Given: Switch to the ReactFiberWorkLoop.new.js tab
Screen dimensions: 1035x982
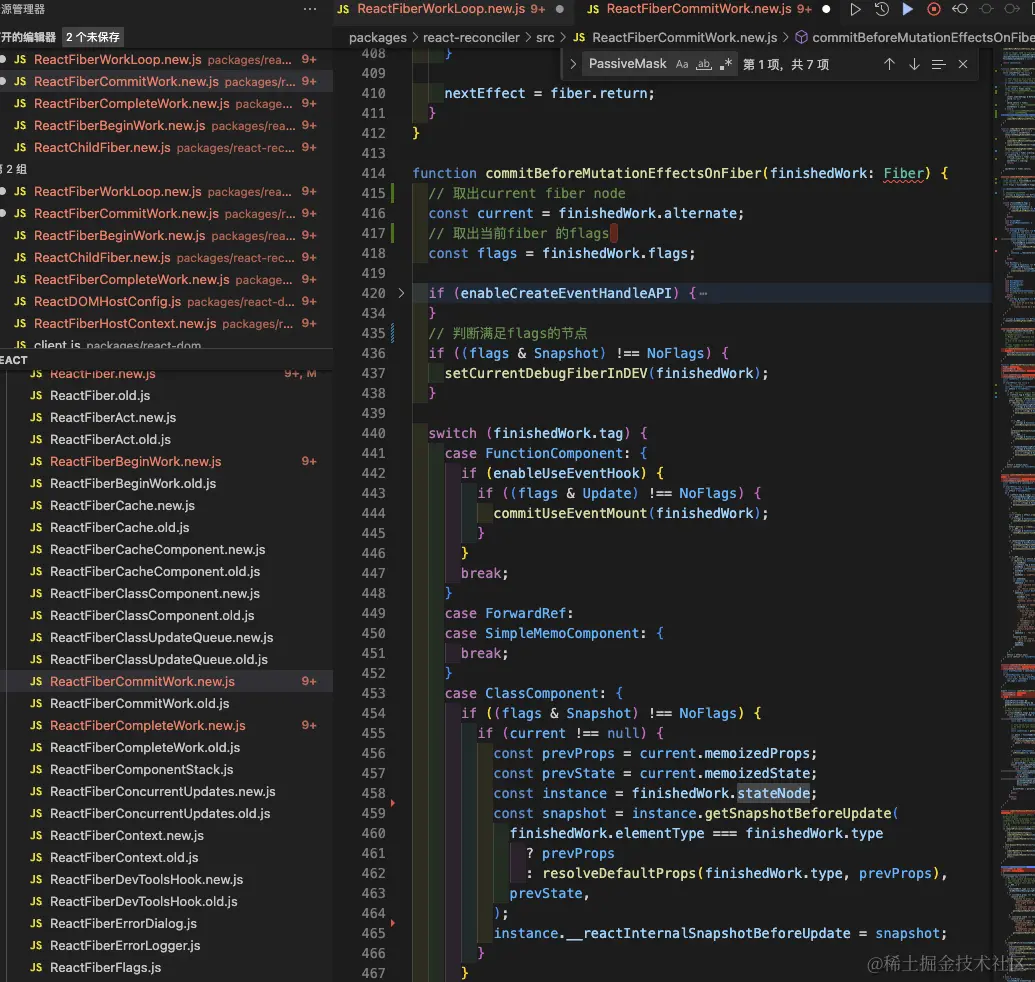Looking at the screenshot, I should point(451,9).
